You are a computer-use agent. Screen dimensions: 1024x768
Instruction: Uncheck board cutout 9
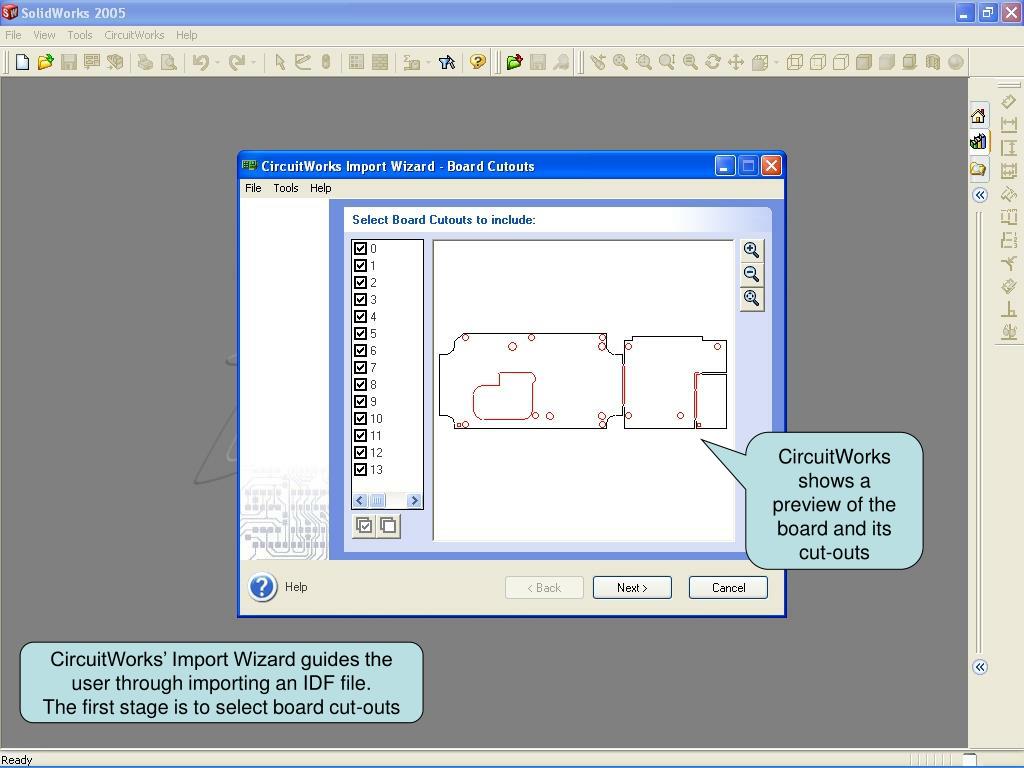pyautogui.click(x=360, y=401)
